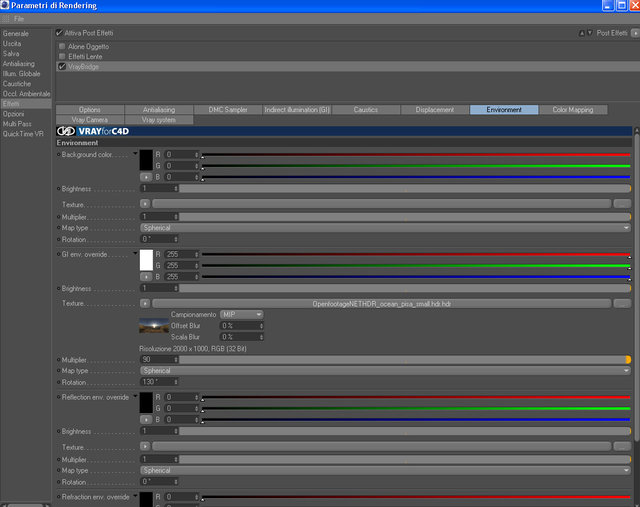Select Multi Pass in the sidebar
The image size is (640, 507).
pyautogui.click(x=17, y=124)
